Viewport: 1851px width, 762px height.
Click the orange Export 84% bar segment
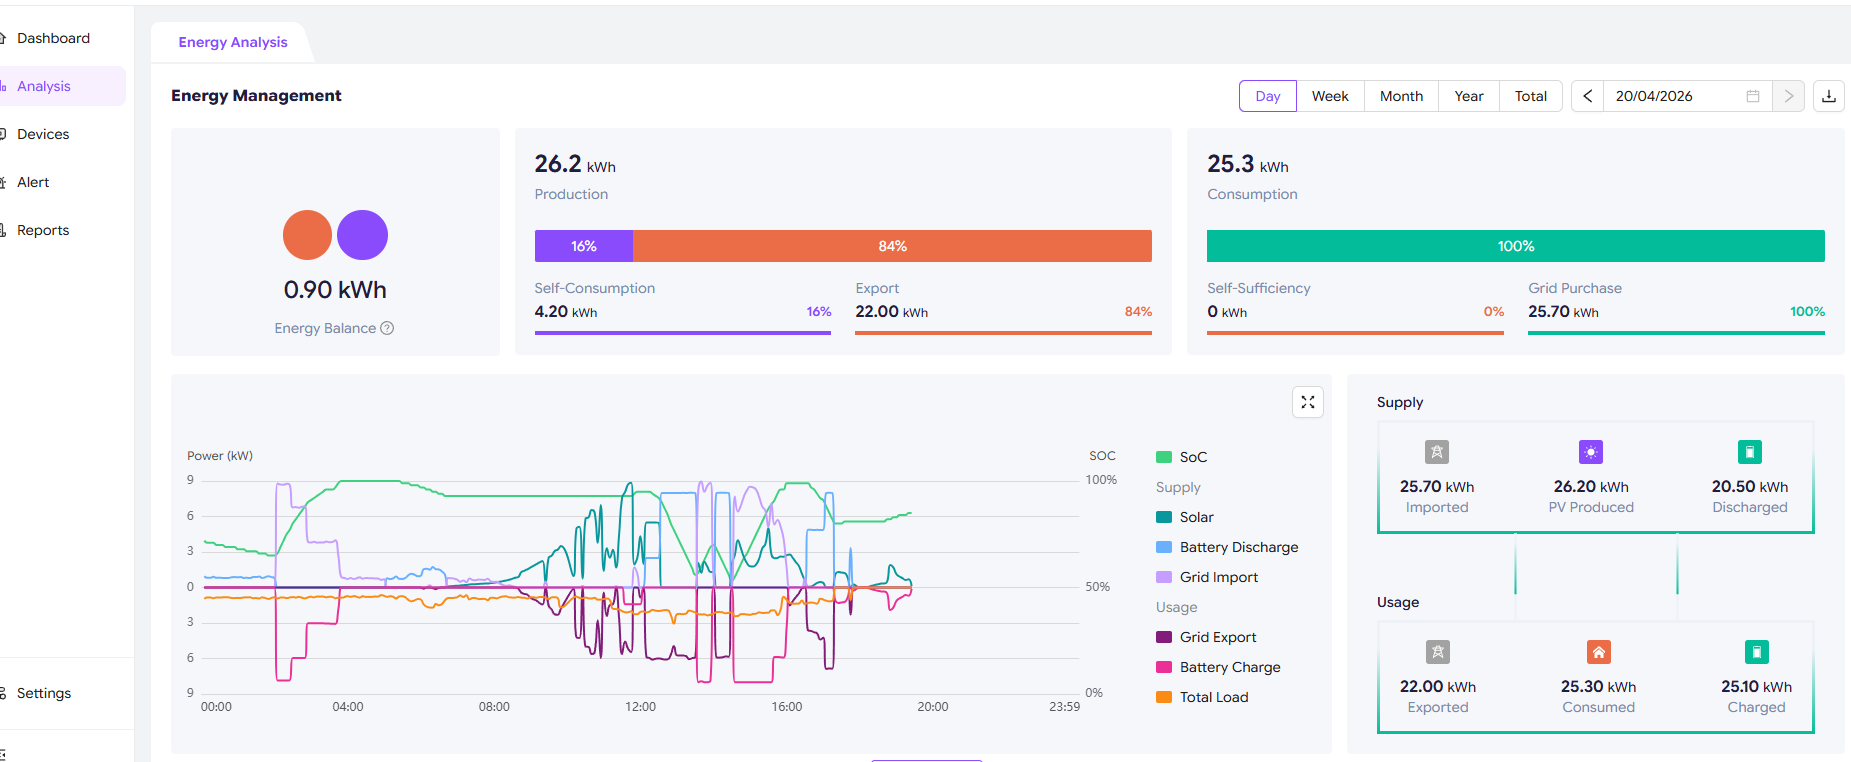(x=892, y=246)
